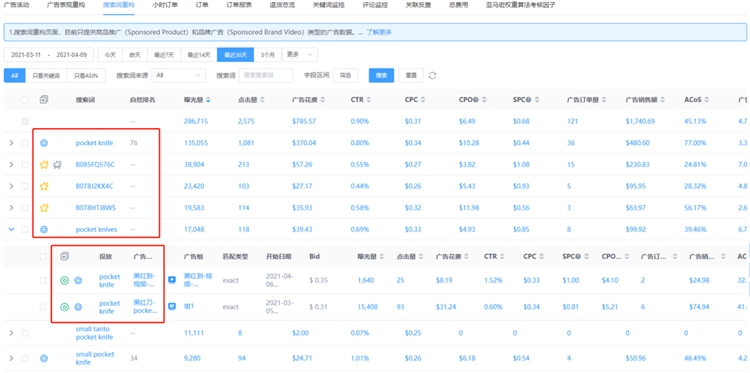Click the green play icon in the Bid $0.35 row
This screenshot has width=750, height=373.
[64, 281]
